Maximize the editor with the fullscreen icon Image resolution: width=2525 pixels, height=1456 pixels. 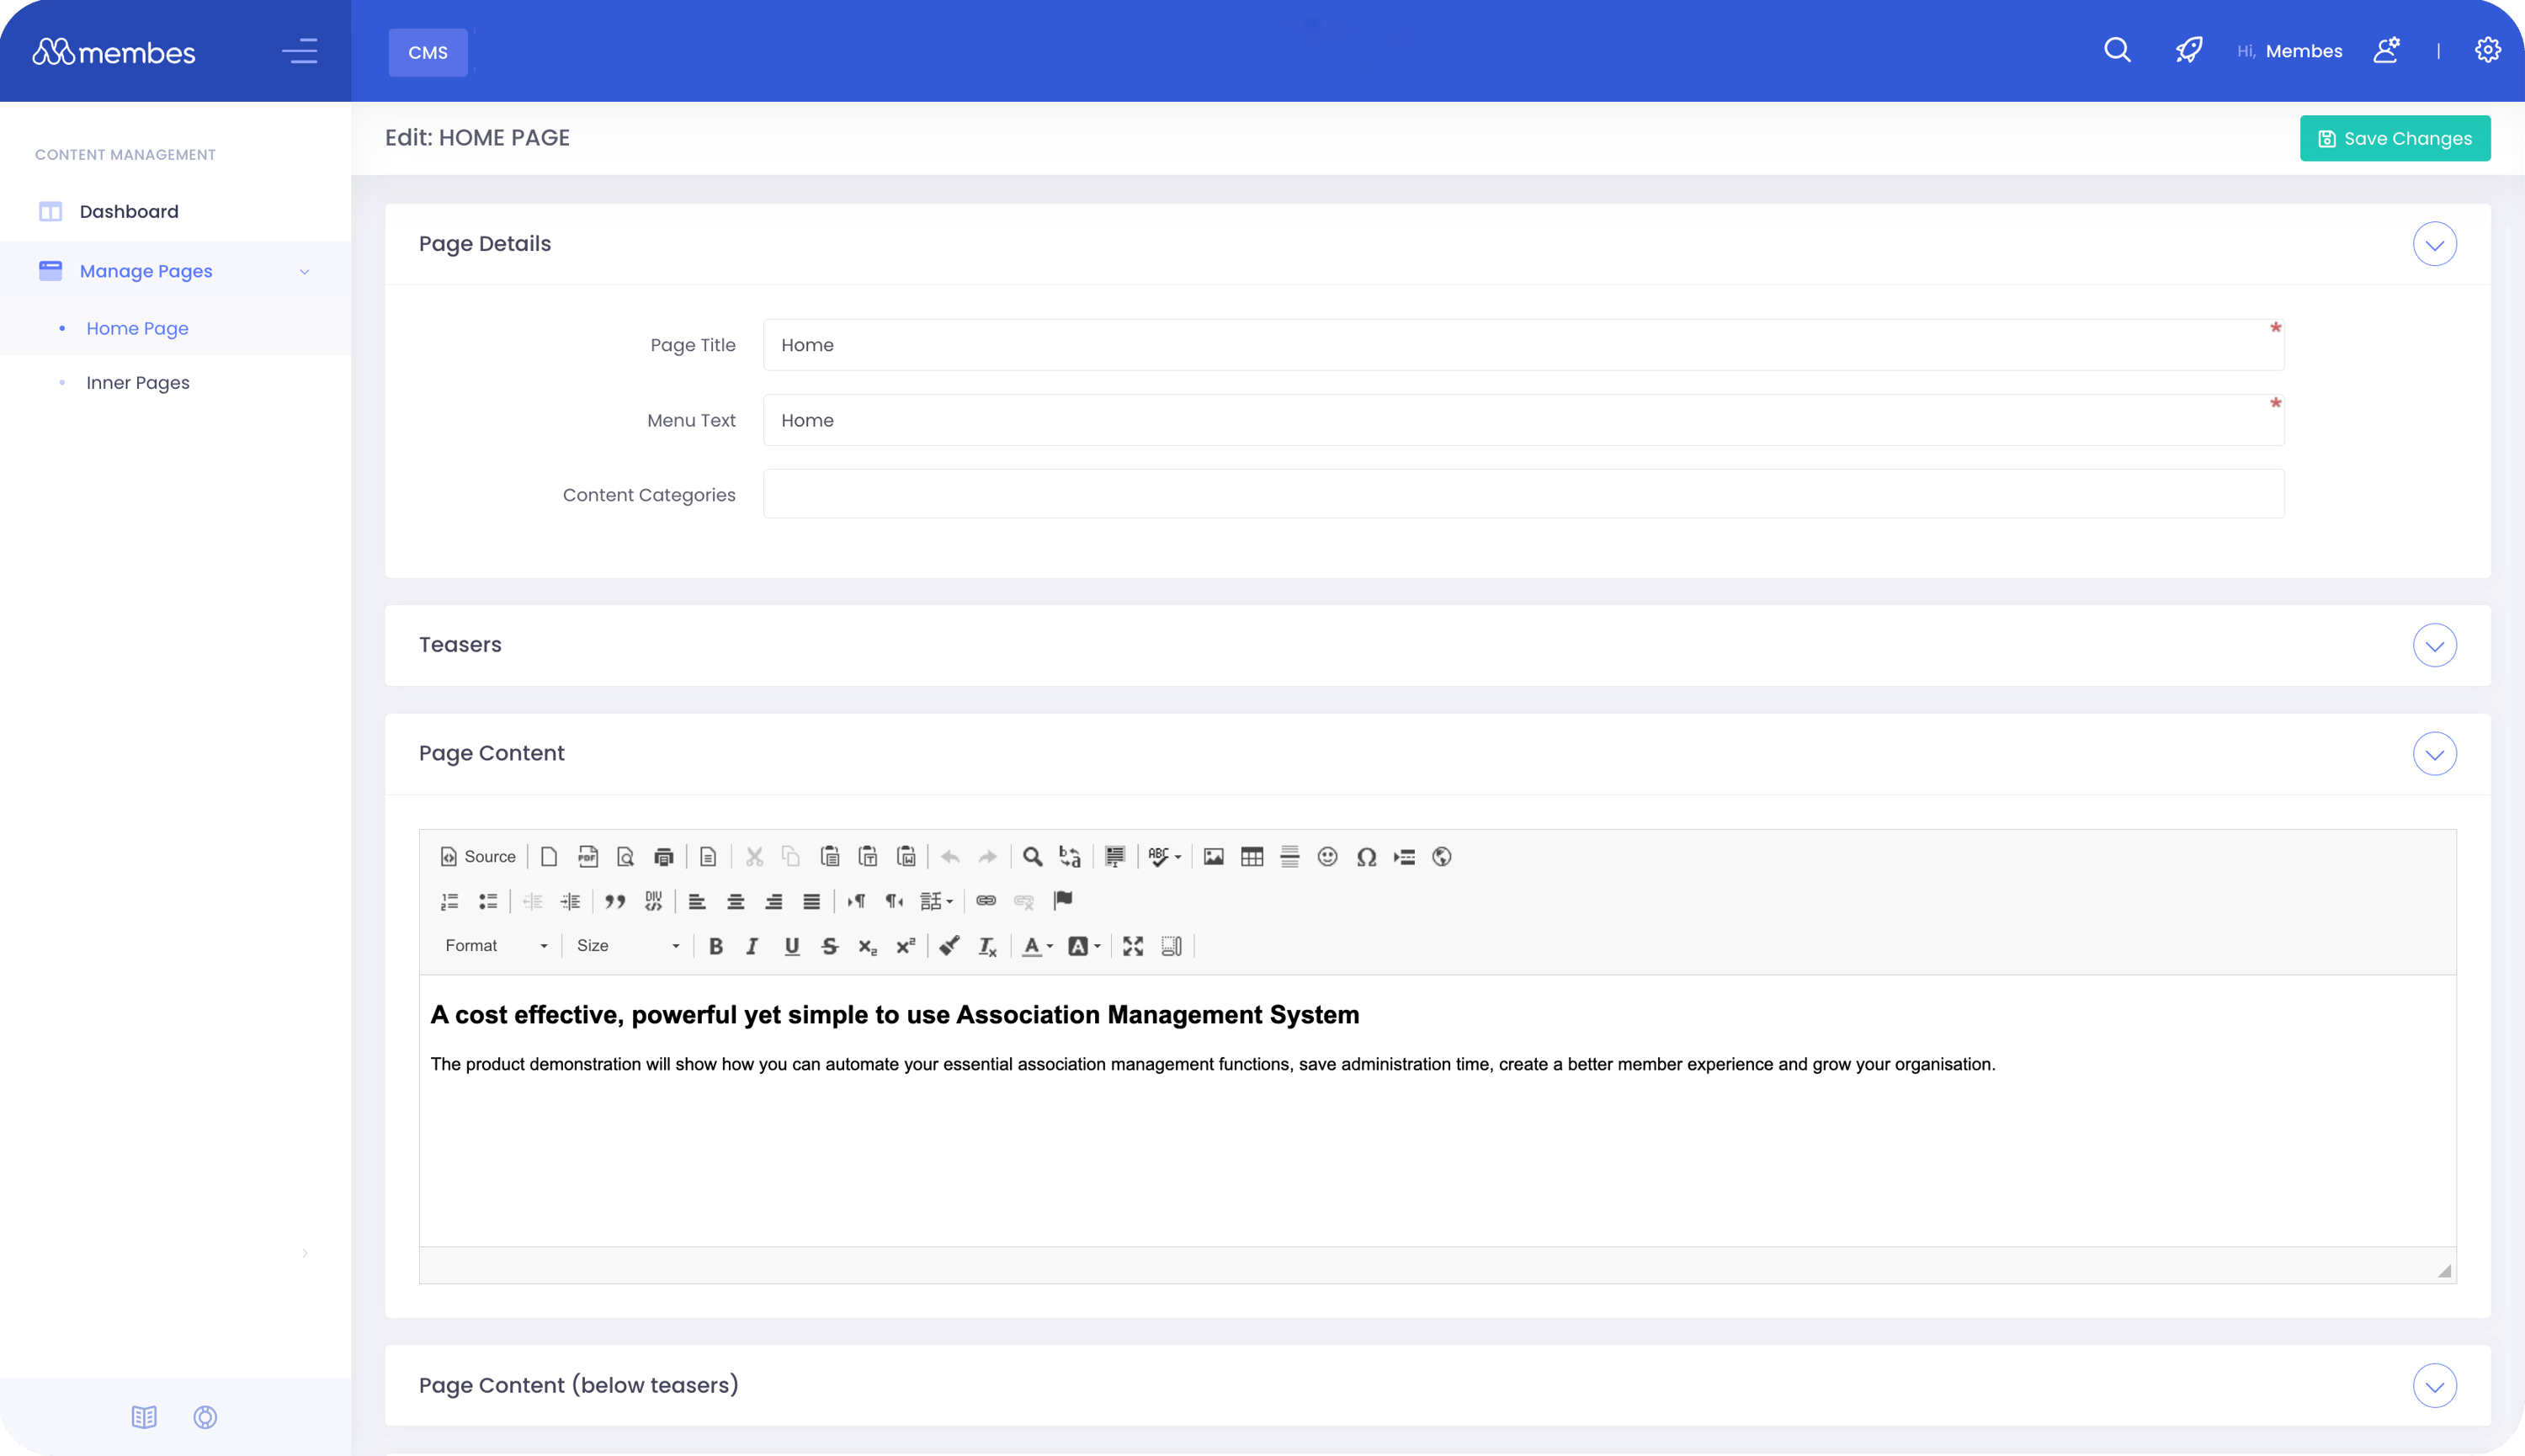[1134, 945]
